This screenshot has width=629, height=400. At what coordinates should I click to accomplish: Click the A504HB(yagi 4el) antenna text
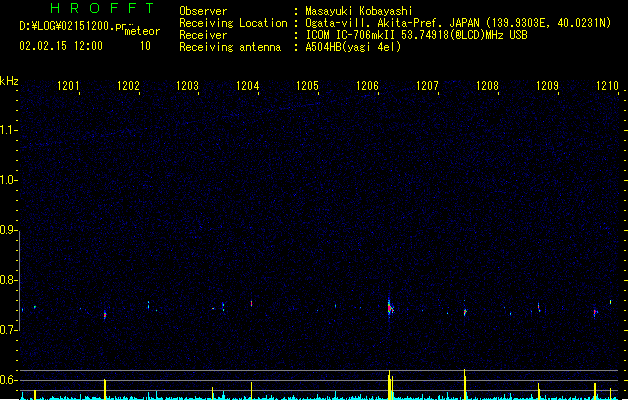(353, 47)
